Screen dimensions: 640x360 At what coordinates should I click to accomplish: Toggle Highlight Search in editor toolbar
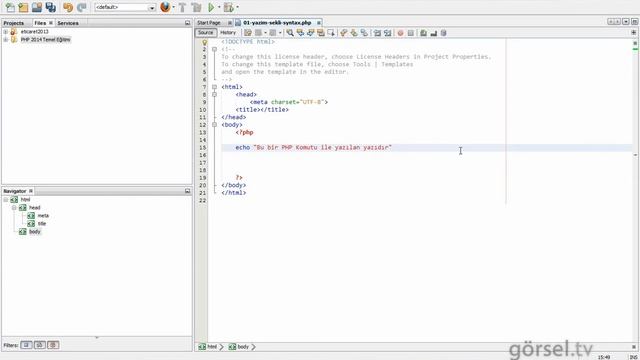pos(321,33)
